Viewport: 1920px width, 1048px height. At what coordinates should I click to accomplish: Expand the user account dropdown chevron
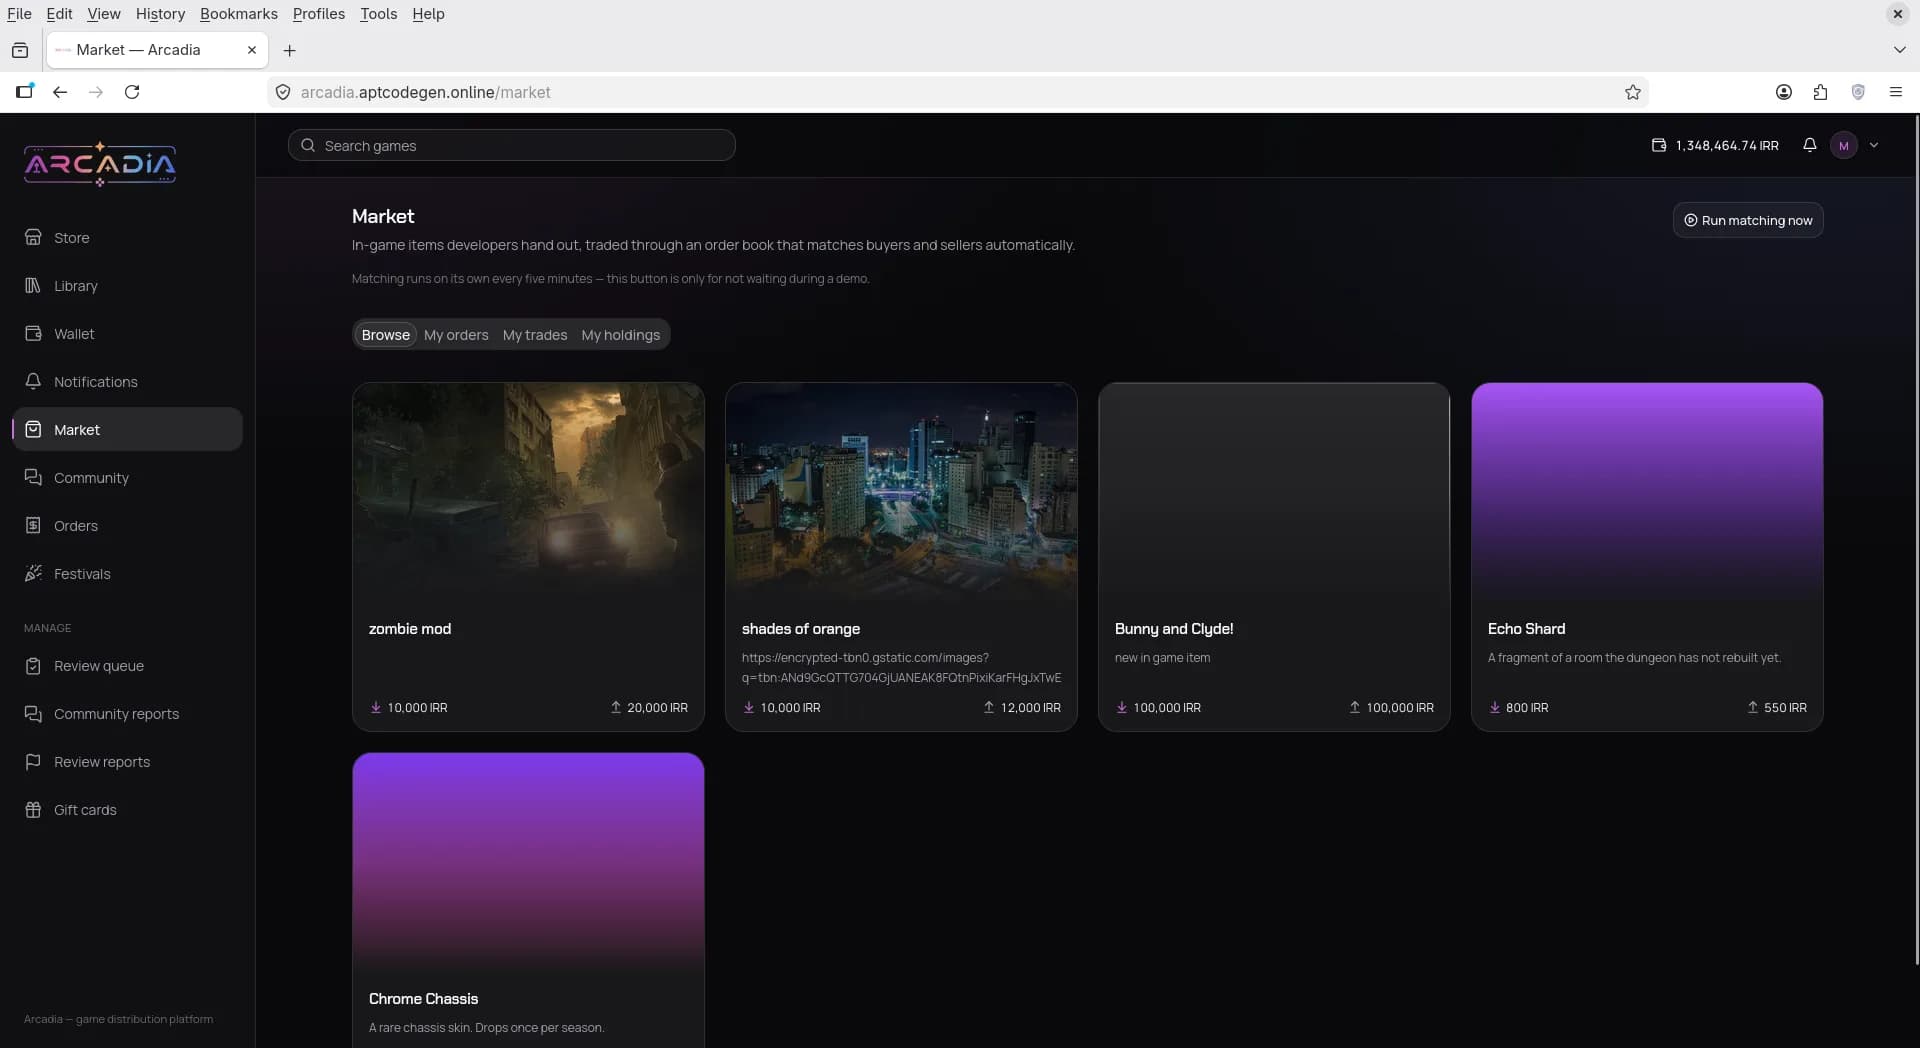click(x=1874, y=145)
